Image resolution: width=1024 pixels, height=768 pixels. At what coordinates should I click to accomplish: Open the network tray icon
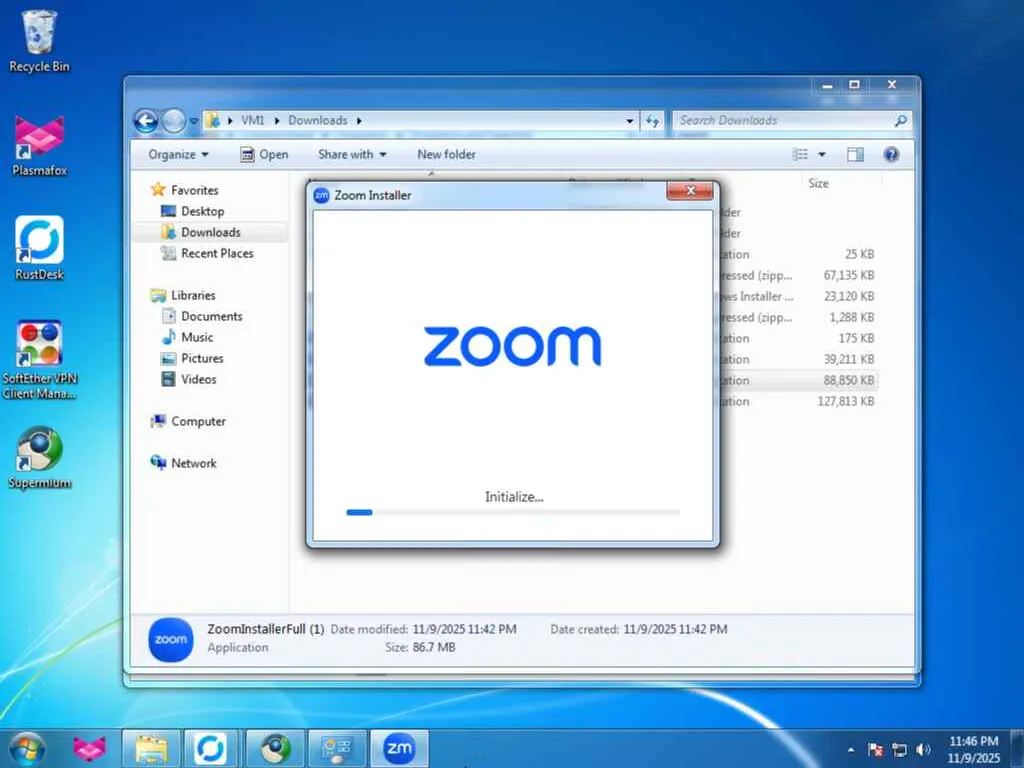coord(899,750)
